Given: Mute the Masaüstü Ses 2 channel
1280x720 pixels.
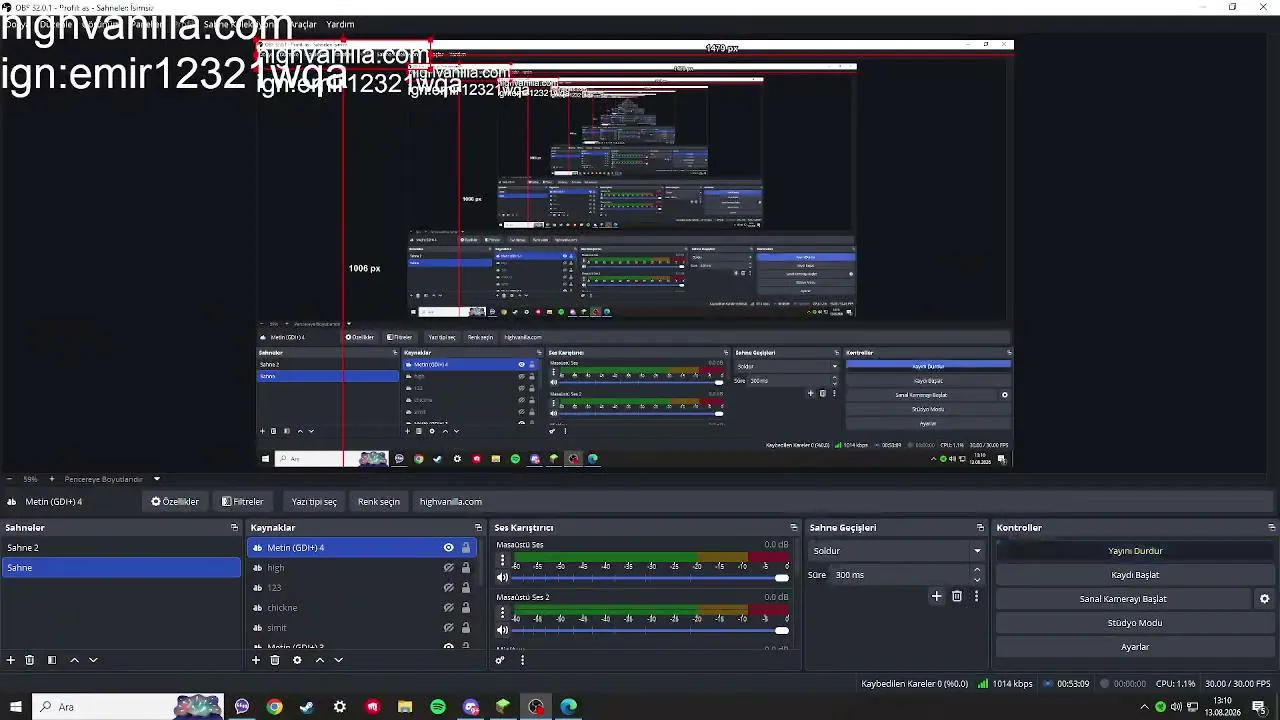Looking at the screenshot, I should point(502,630).
